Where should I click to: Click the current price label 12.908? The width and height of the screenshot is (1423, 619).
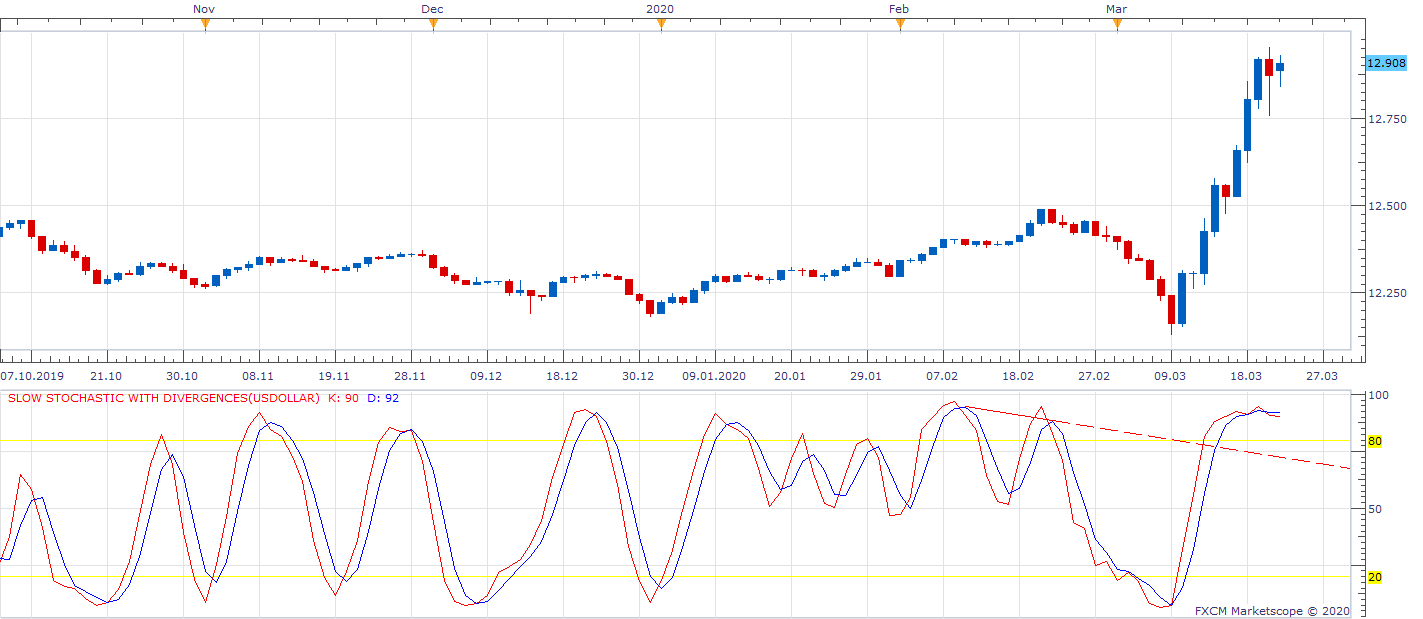(1386, 63)
